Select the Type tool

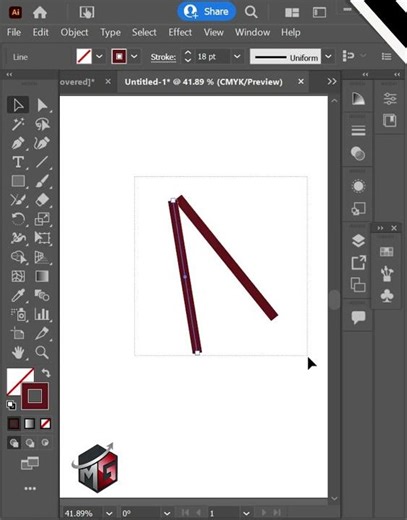pos(18,162)
